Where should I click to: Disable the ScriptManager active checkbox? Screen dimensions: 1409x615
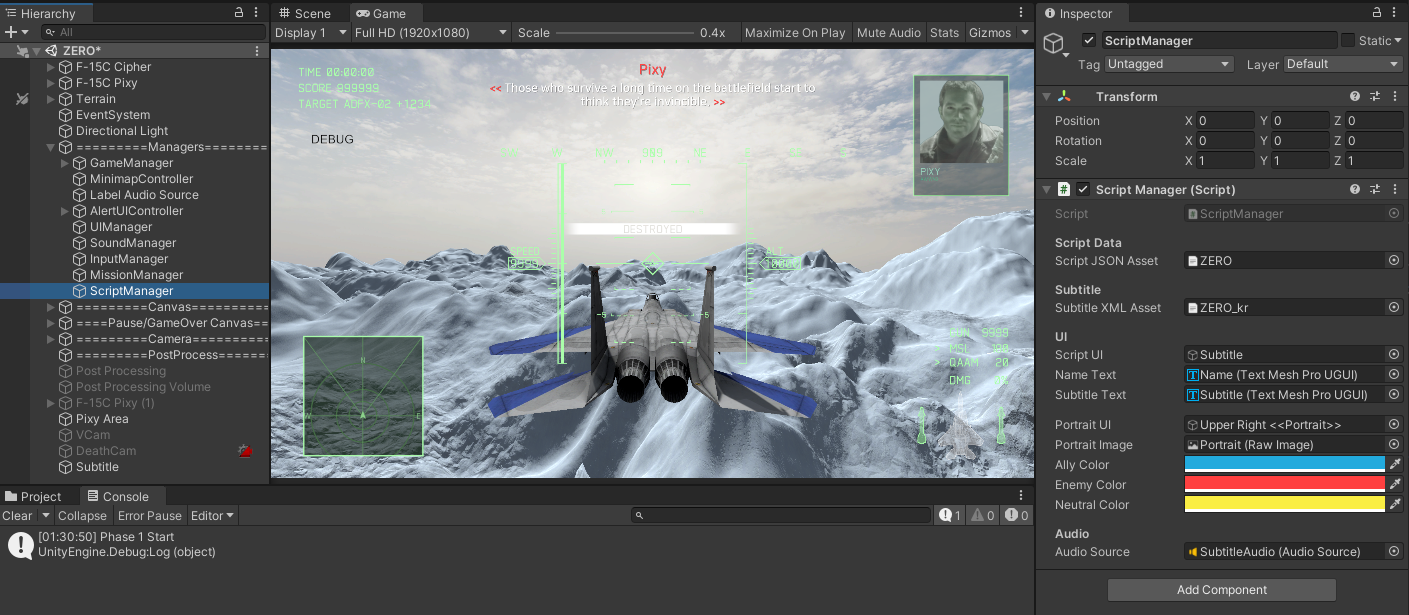[x=1089, y=41]
